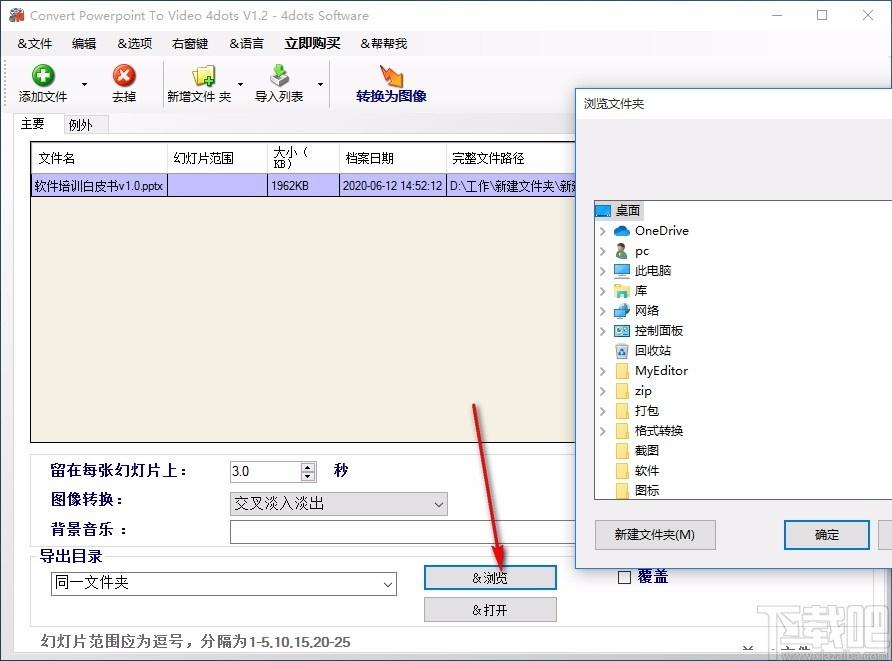Open the File (&文件) menu
The height and width of the screenshot is (661, 892).
(35, 43)
